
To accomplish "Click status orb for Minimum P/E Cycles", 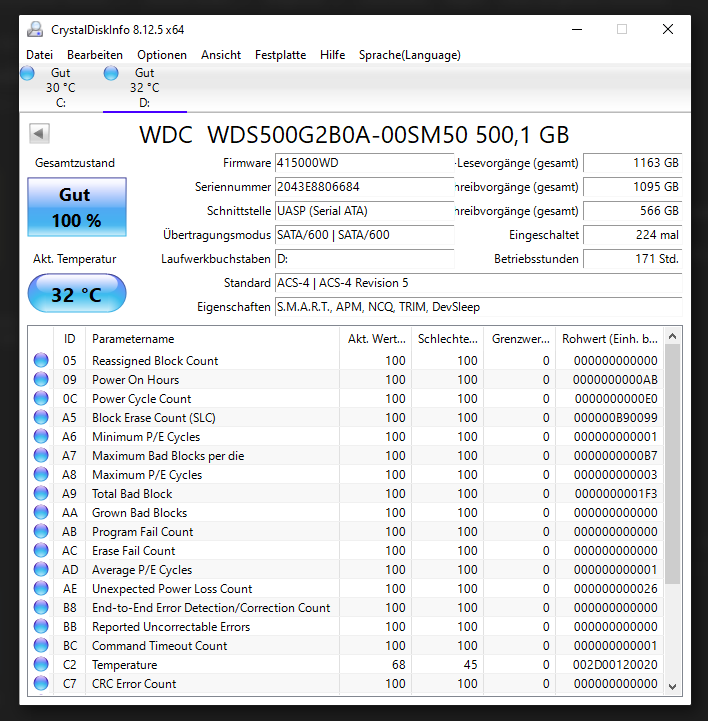I will pyautogui.click(x=41, y=436).
